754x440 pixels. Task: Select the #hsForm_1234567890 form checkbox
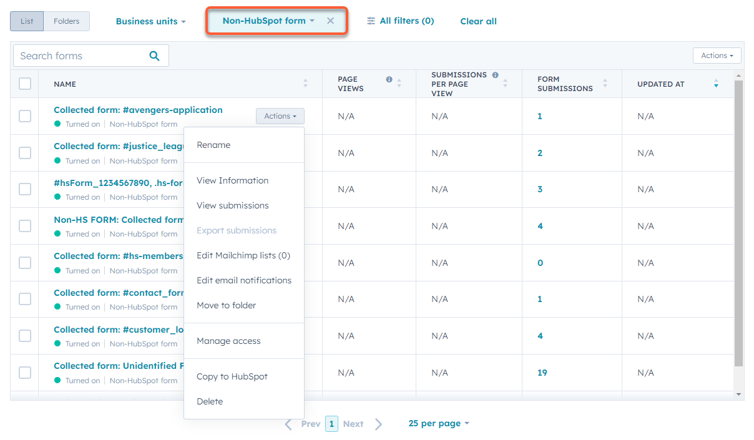[x=25, y=189]
